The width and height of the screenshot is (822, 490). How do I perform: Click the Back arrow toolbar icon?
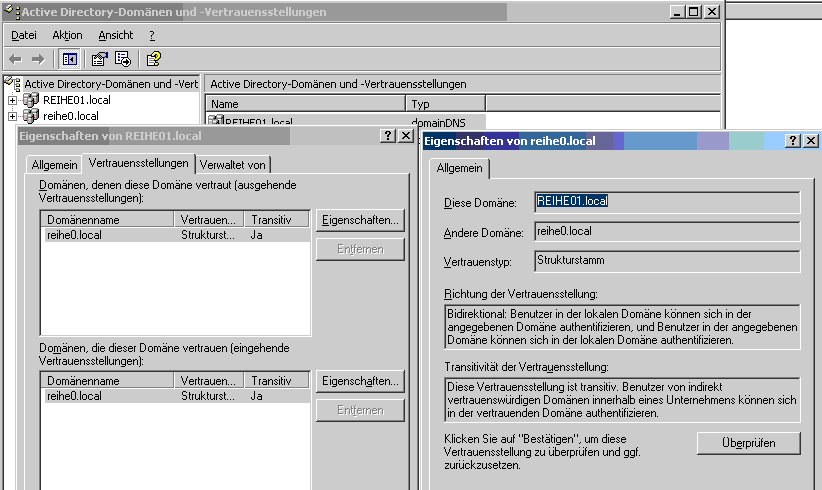pos(16,59)
